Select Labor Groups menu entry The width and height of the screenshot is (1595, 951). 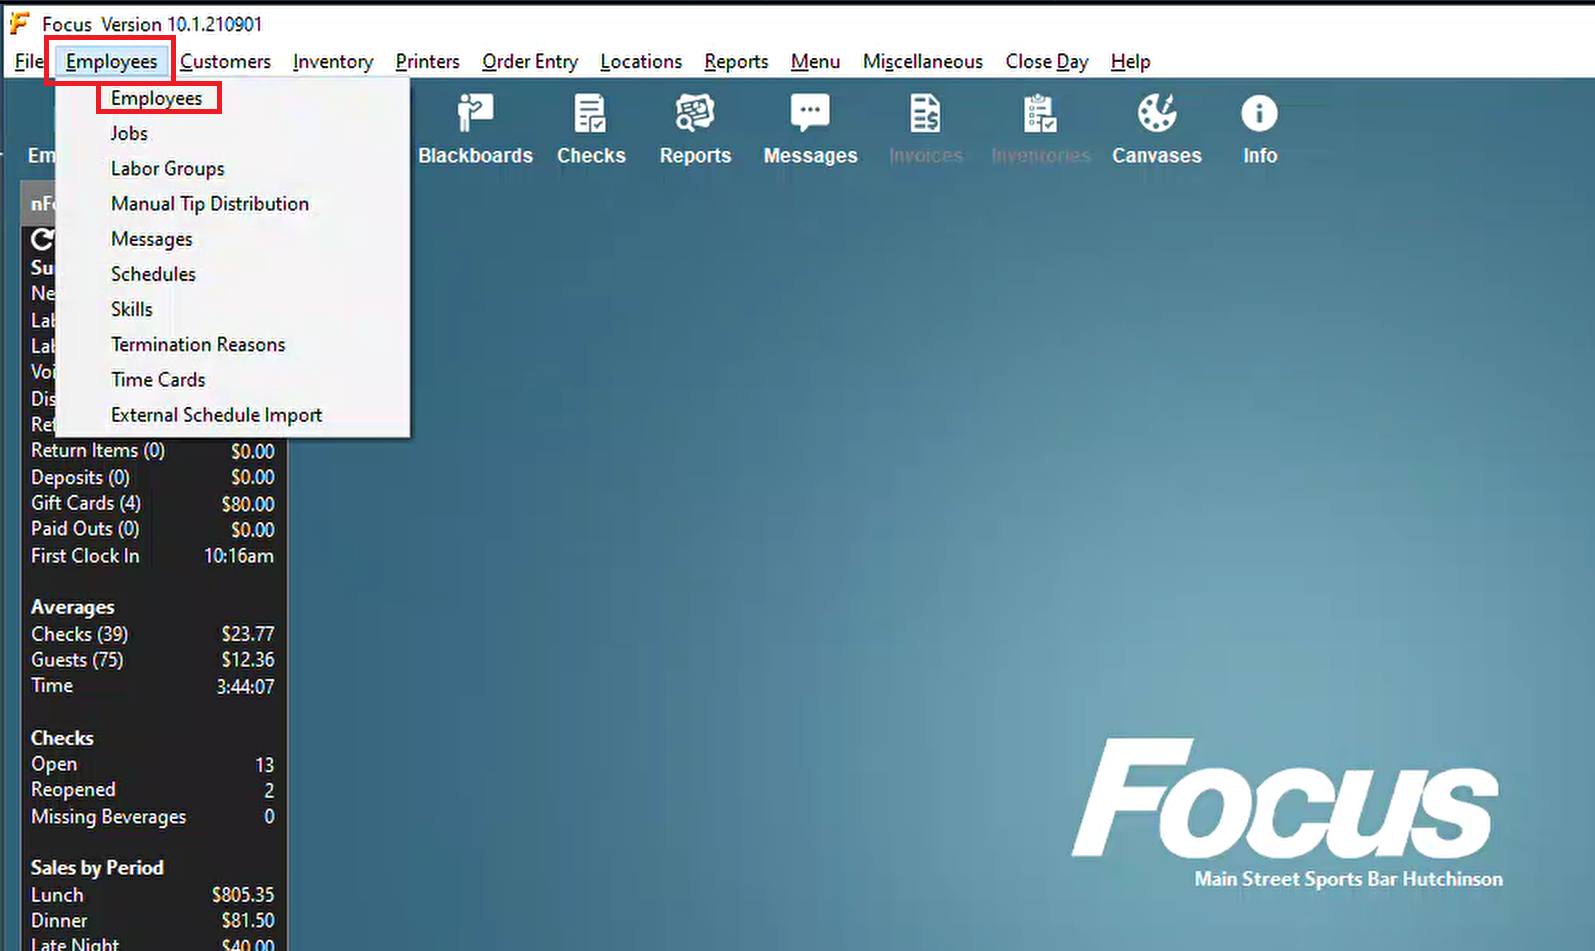[x=167, y=168]
